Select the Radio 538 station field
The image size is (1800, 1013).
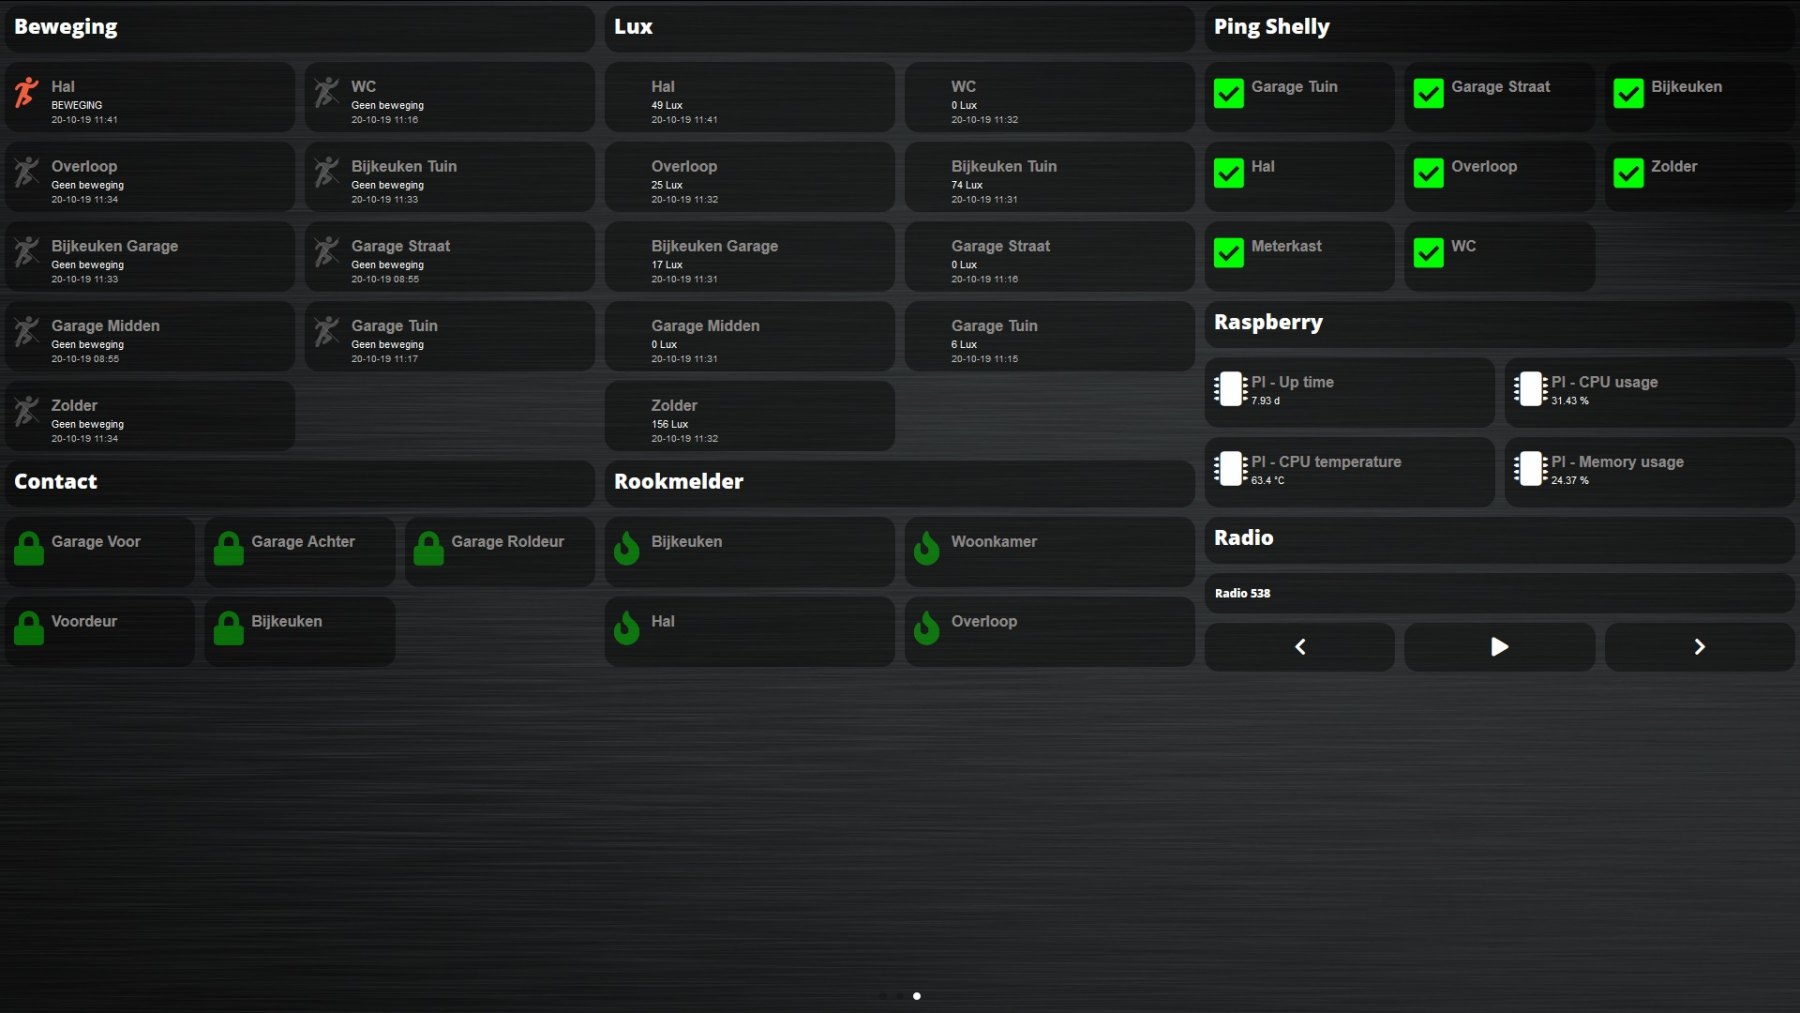[x=1499, y=593]
